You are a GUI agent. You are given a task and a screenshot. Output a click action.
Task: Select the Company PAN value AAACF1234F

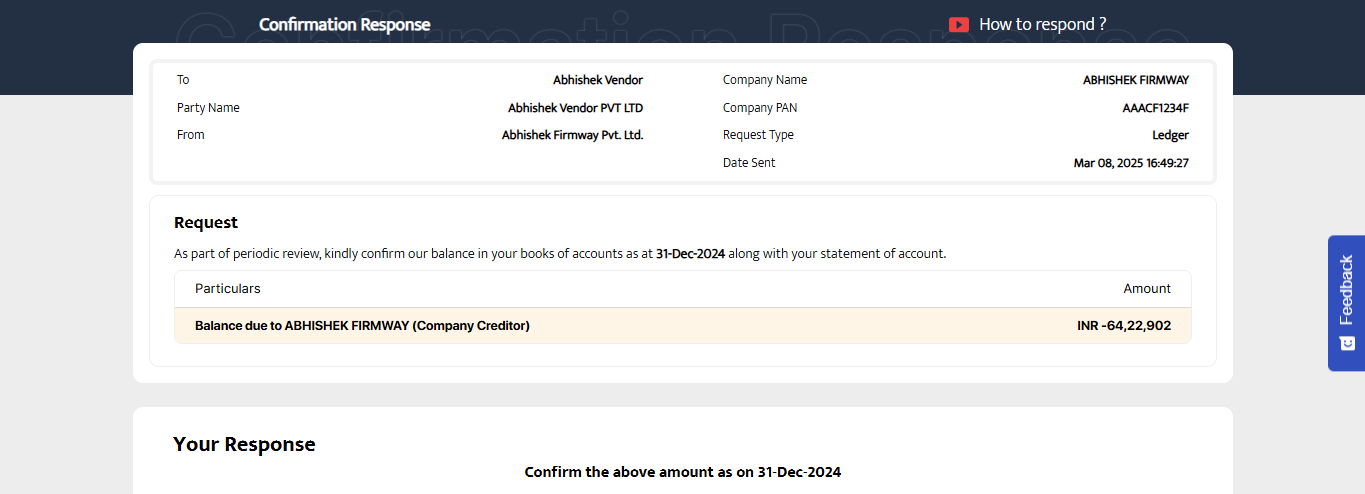[x=1155, y=108]
